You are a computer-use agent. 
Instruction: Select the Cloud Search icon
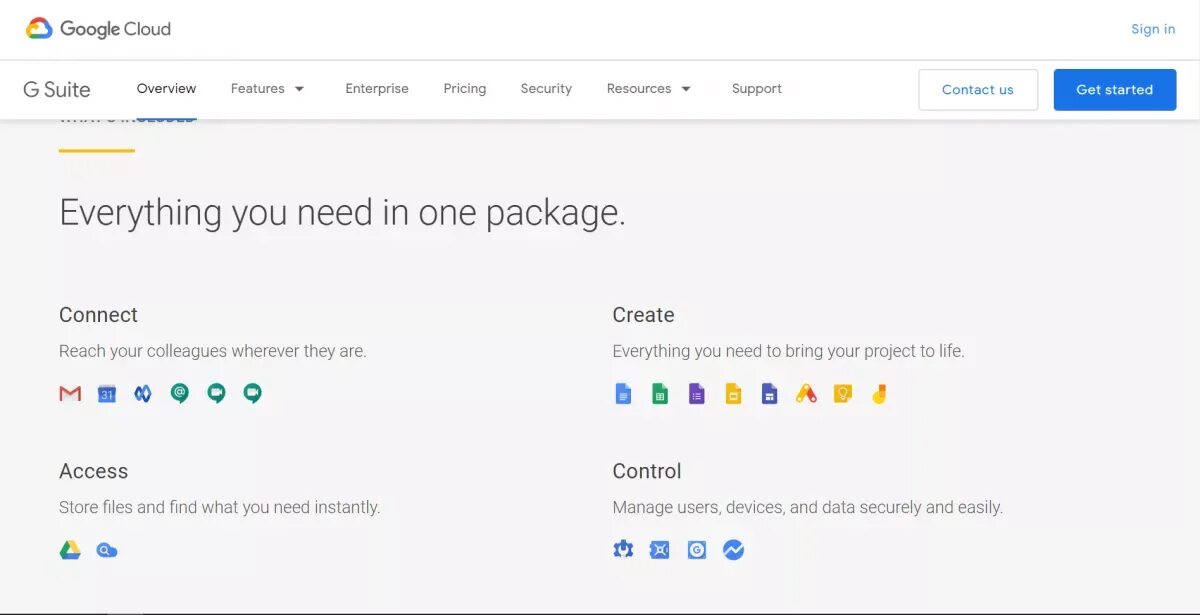[107, 549]
